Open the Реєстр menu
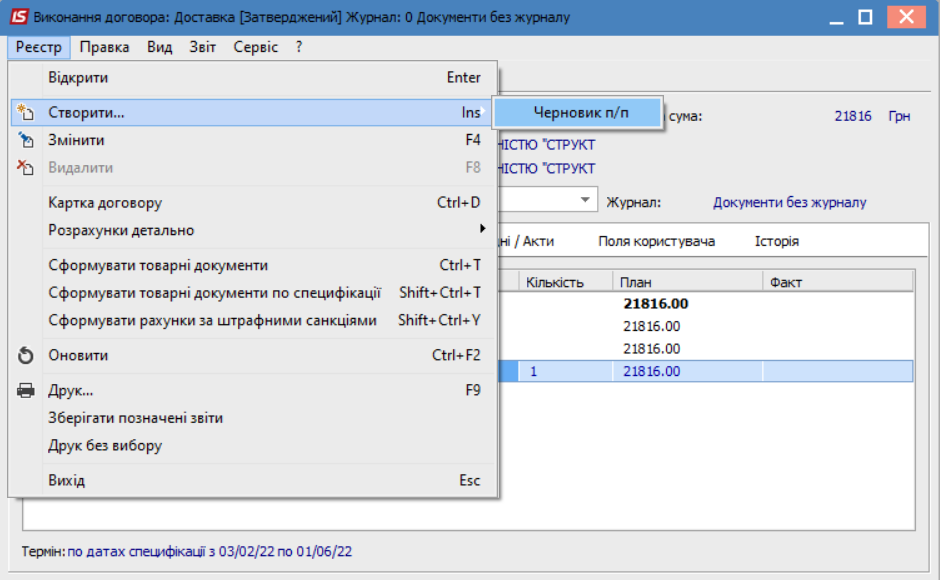 (x=39, y=47)
